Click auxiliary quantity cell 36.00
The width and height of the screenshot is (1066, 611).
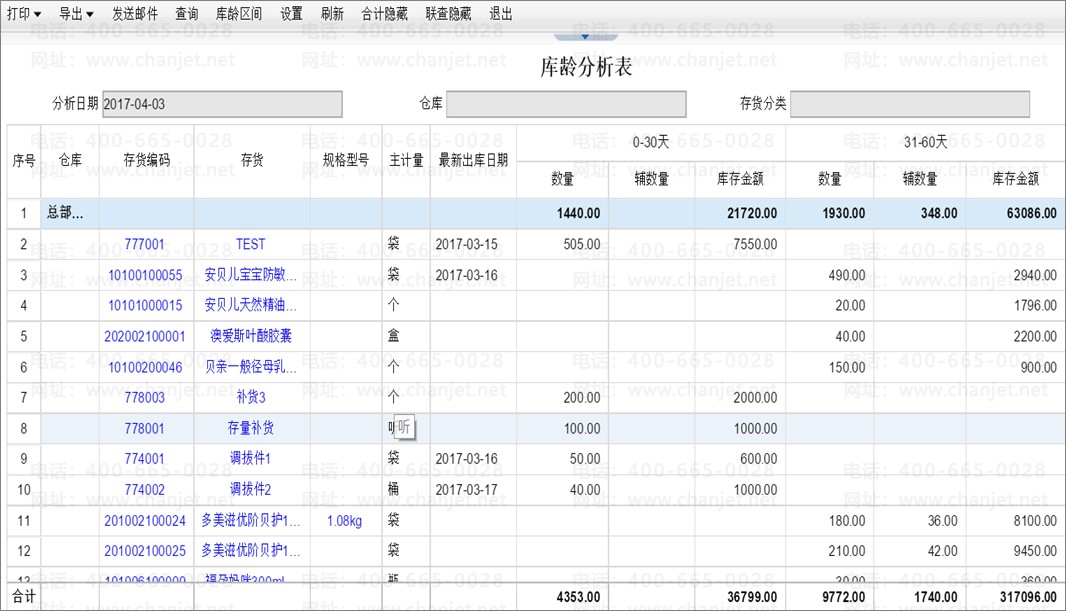click(942, 521)
